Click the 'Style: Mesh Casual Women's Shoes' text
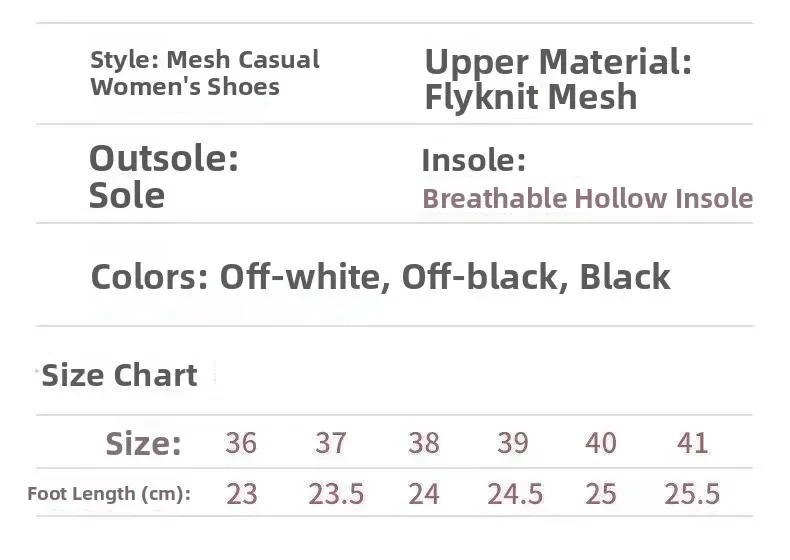The width and height of the screenshot is (790, 560). pyautogui.click(x=204, y=73)
